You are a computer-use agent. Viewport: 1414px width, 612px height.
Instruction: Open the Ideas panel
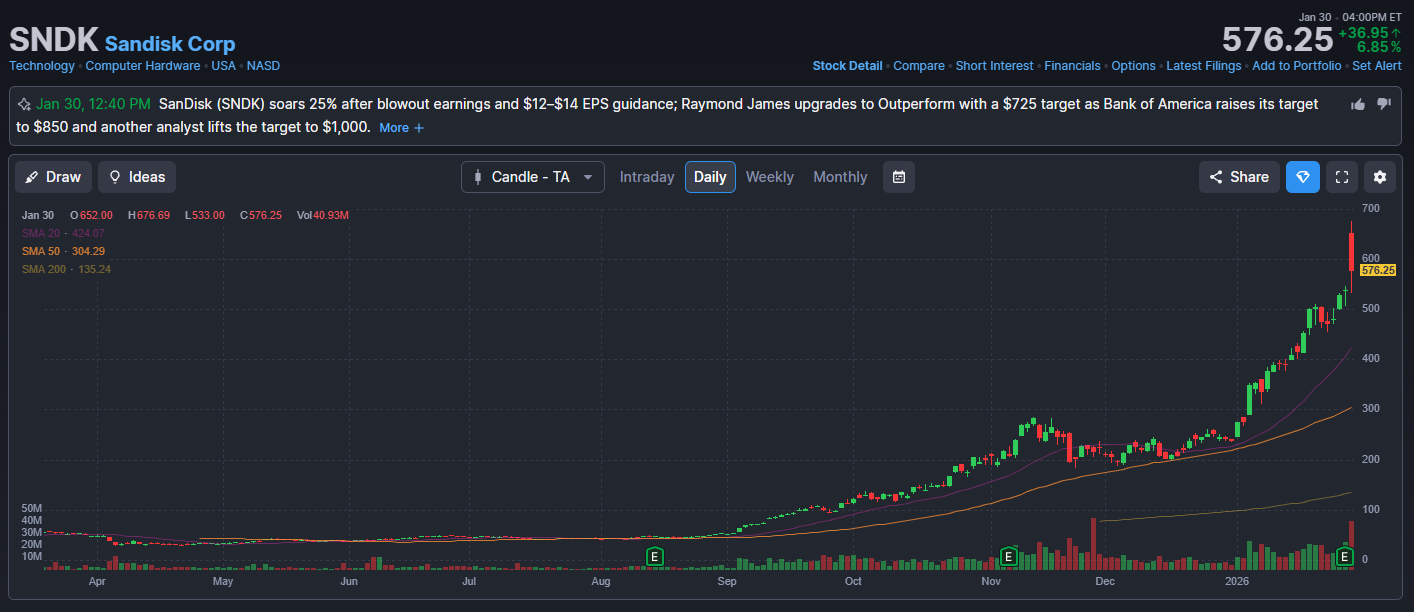pyautogui.click(x=137, y=177)
